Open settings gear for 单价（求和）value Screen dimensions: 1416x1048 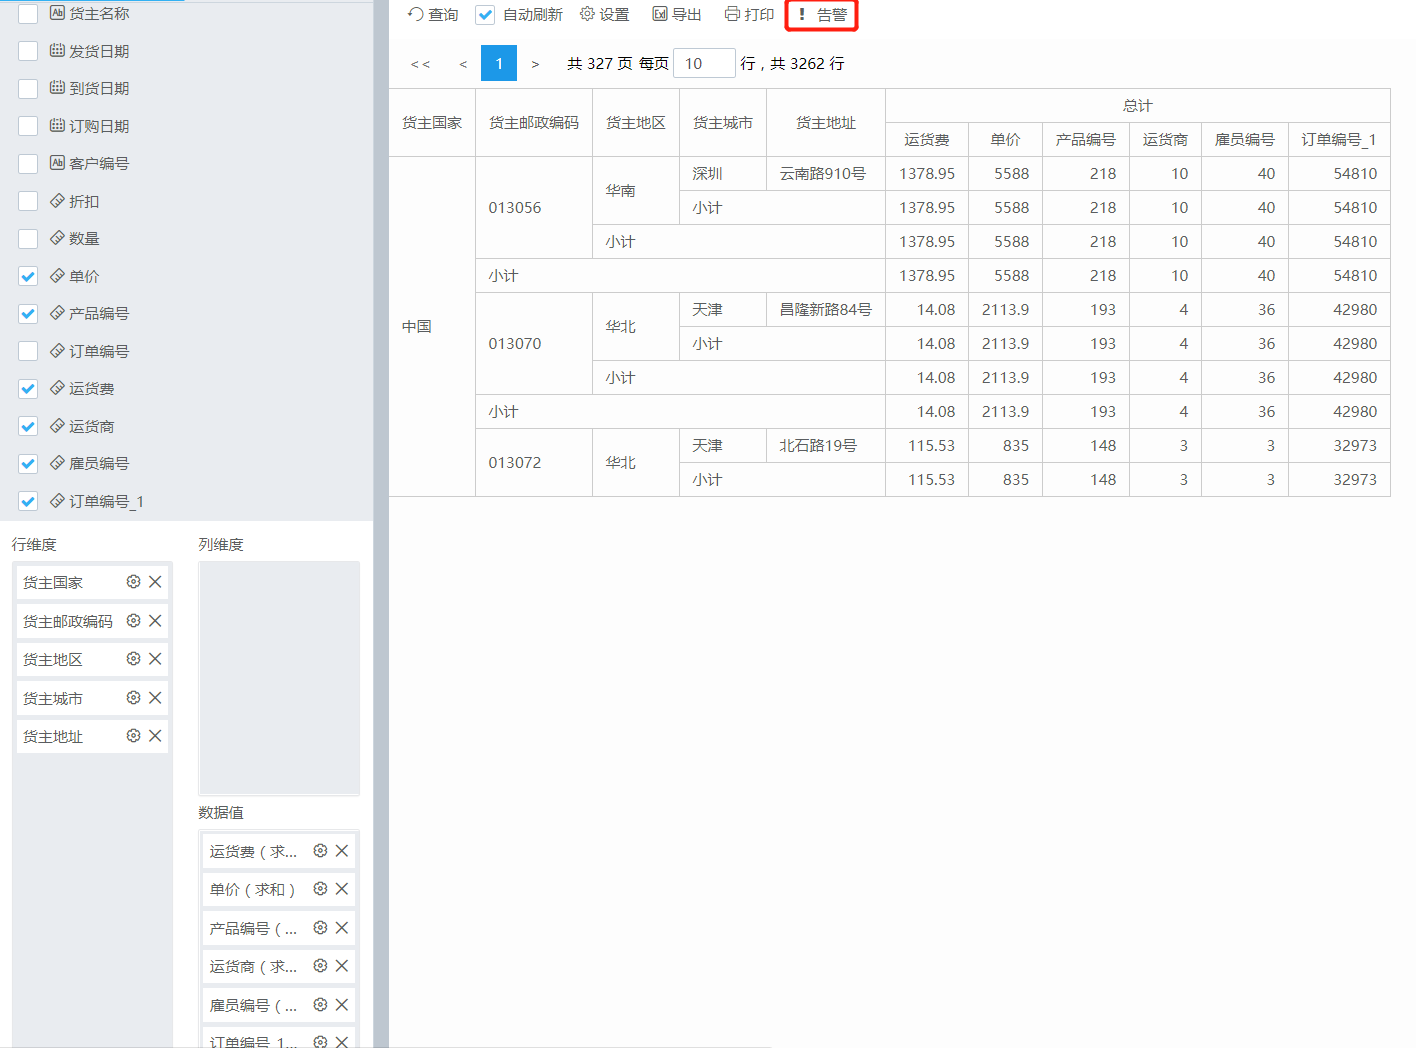pos(320,889)
